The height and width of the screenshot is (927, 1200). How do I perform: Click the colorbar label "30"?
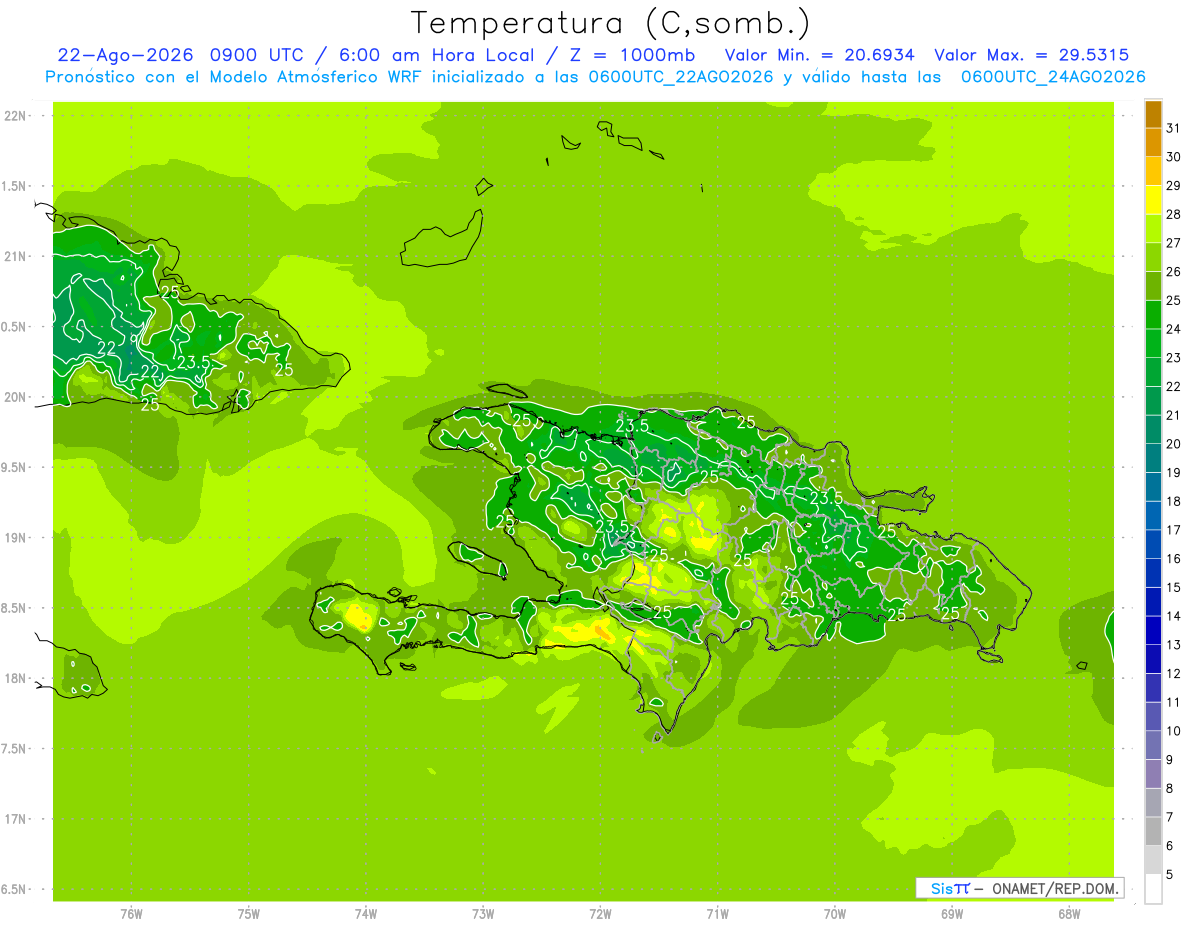coord(1174,157)
